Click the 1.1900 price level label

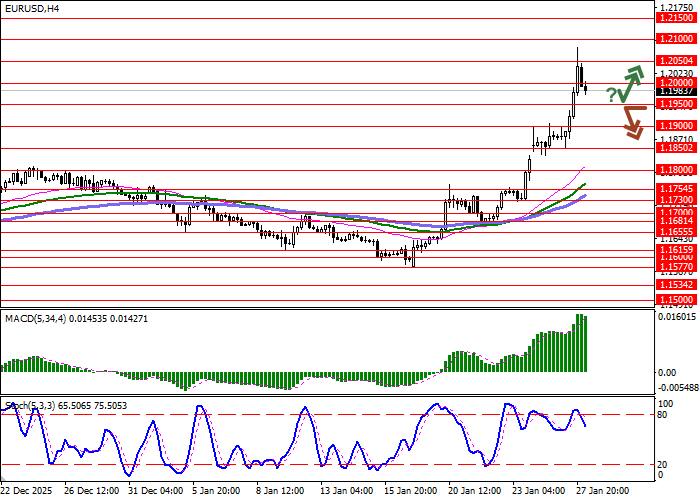(x=677, y=126)
